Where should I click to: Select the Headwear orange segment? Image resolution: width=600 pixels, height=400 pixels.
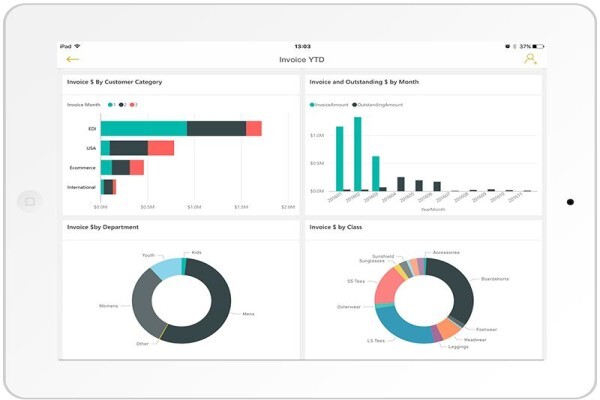[x=448, y=328]
